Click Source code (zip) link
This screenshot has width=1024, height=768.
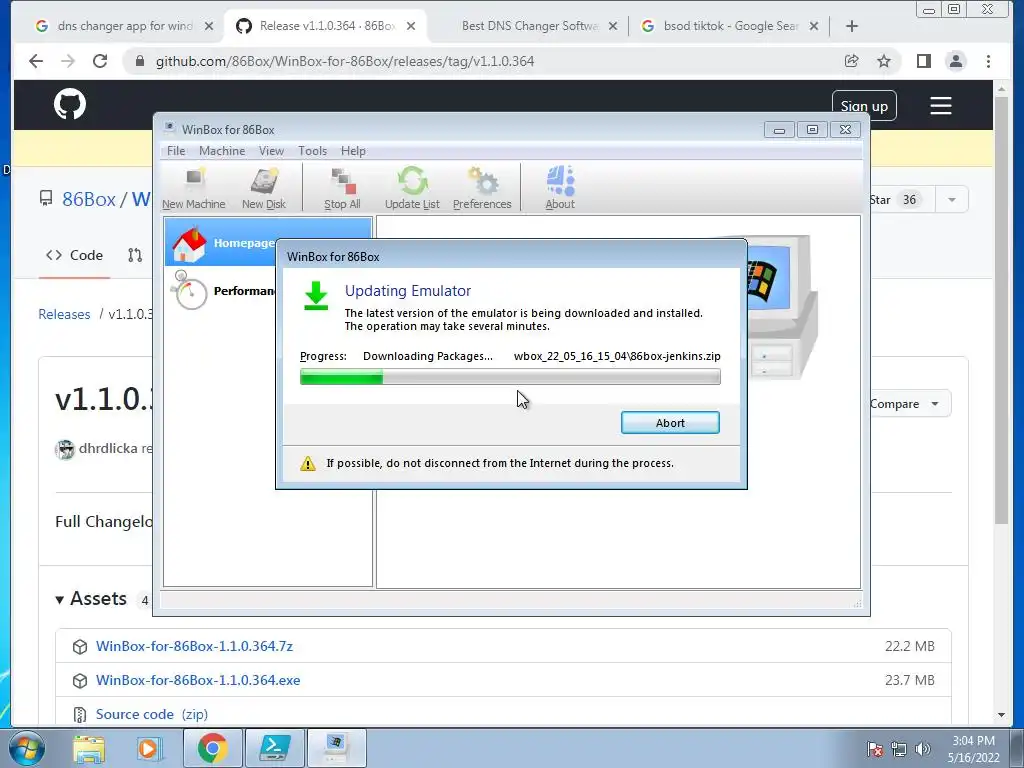coord(152,714)
